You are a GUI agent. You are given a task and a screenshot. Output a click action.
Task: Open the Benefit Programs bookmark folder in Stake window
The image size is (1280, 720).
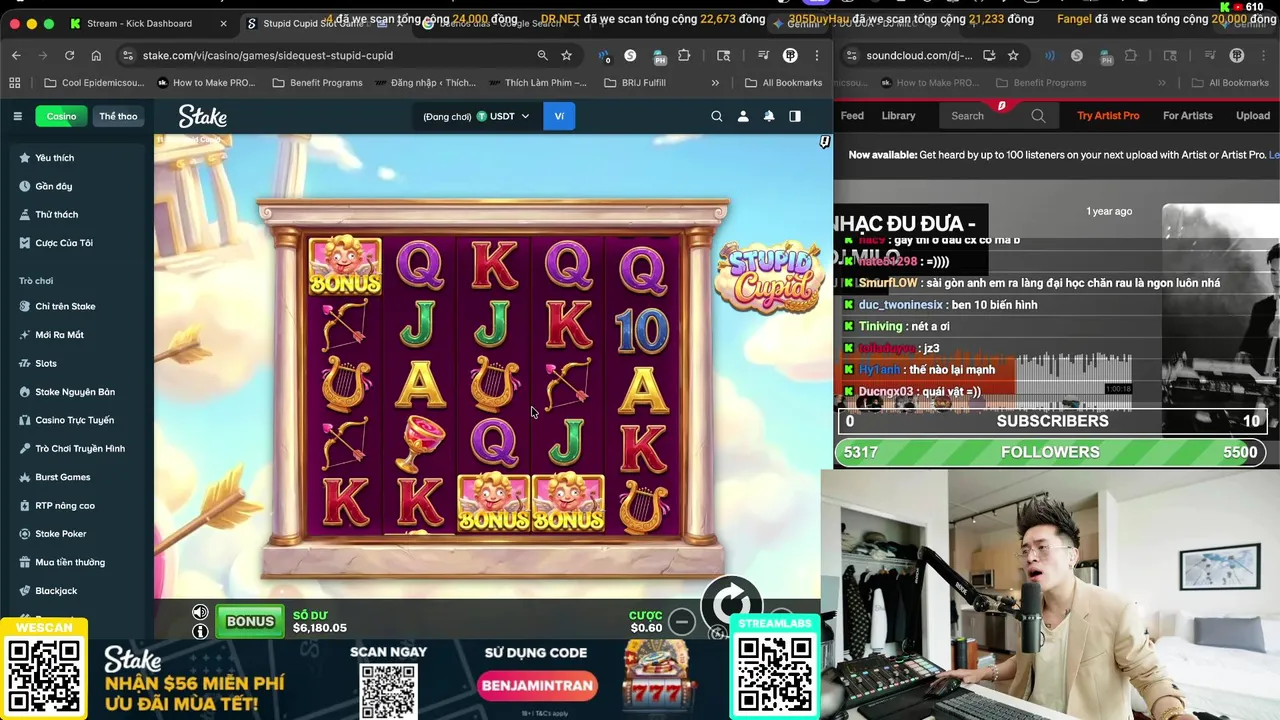click(318, 83)
